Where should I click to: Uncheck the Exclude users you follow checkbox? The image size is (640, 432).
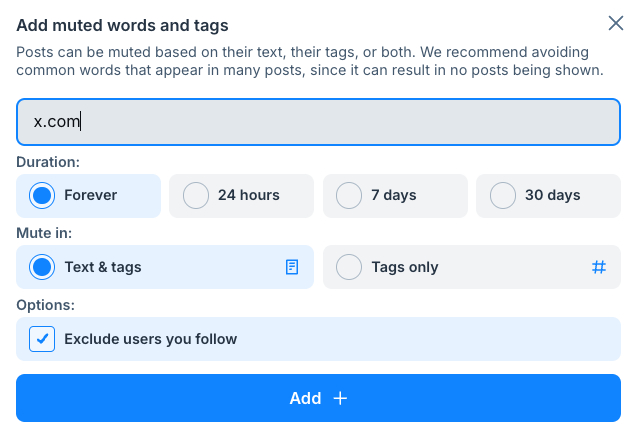[x=42, y=339]
